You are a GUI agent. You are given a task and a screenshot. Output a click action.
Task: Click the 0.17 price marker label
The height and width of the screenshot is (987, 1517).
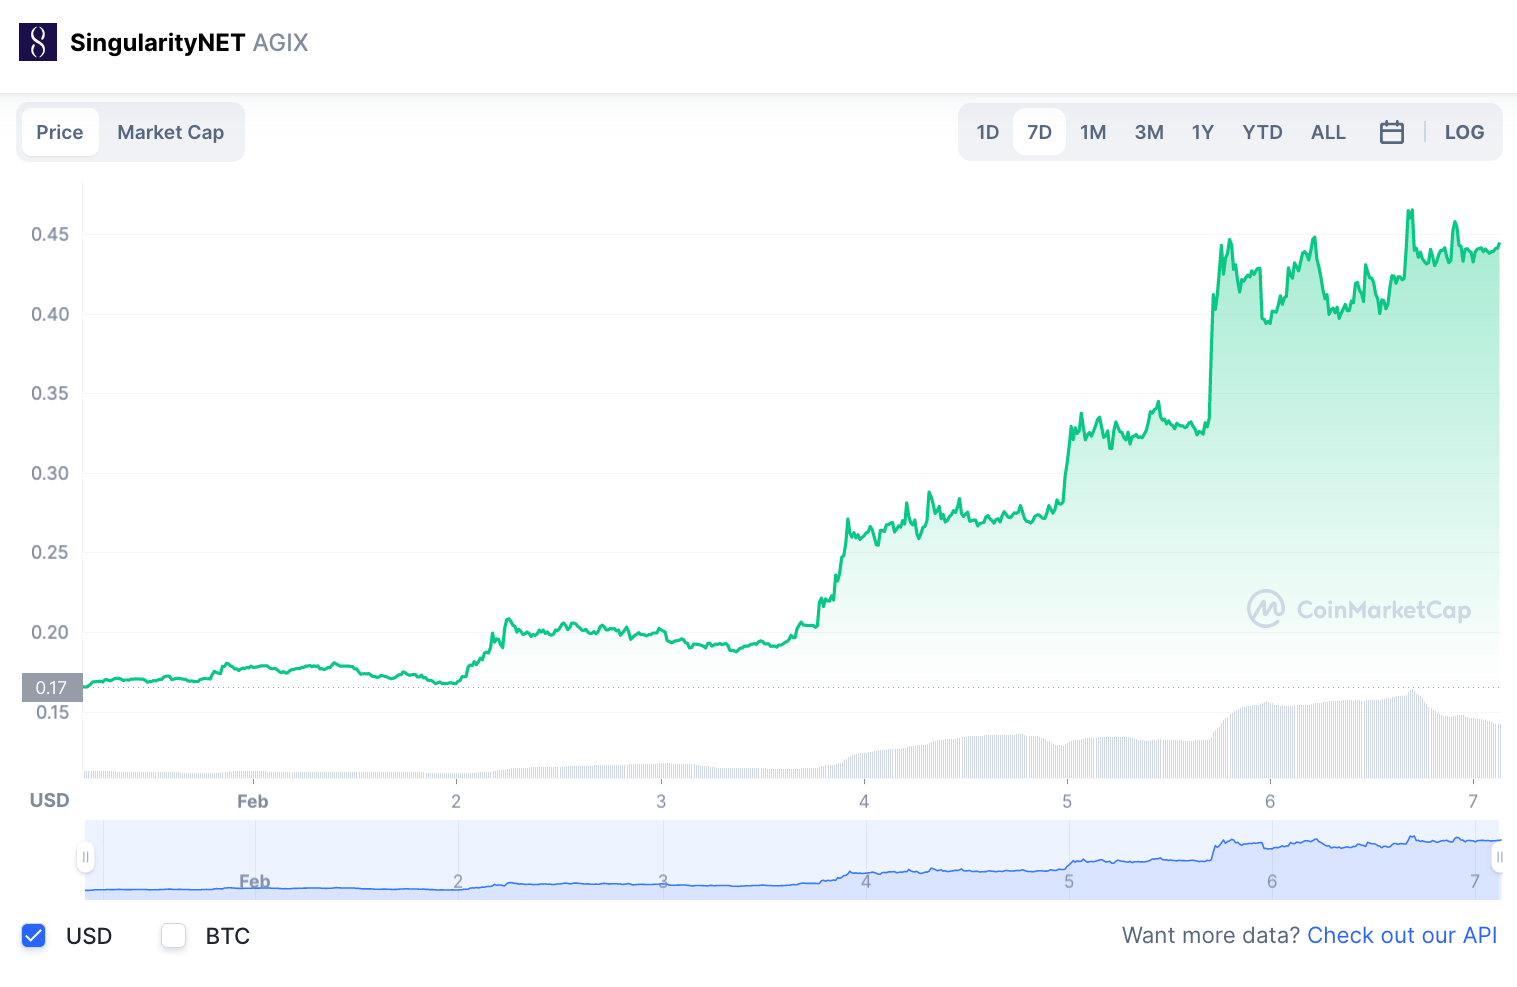(x=52, y=688)
